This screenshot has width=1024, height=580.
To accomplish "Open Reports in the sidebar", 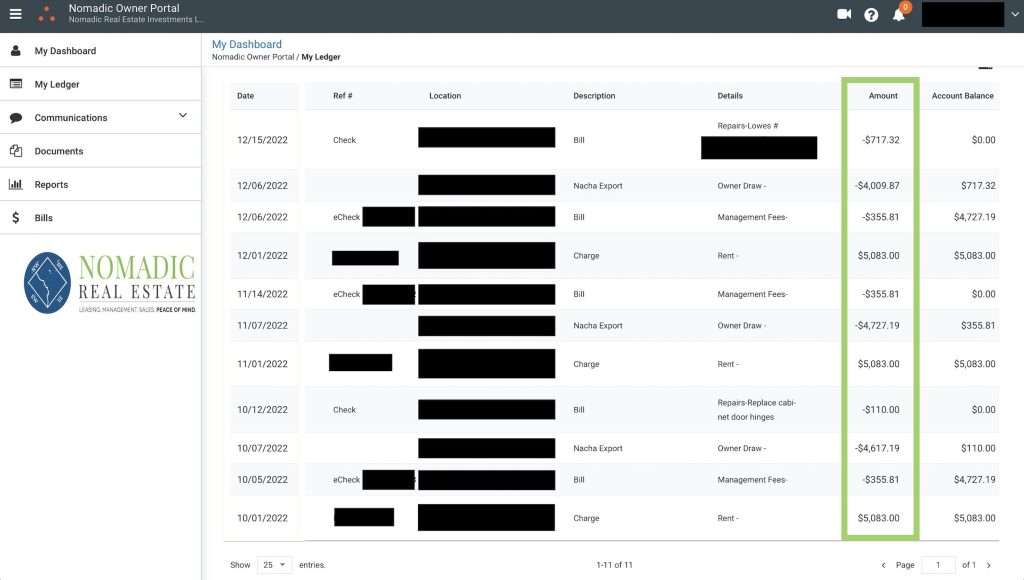I will (51, 184).
